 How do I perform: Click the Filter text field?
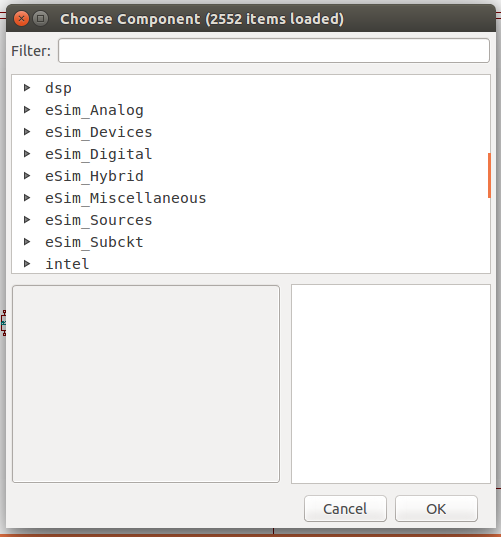274,51
